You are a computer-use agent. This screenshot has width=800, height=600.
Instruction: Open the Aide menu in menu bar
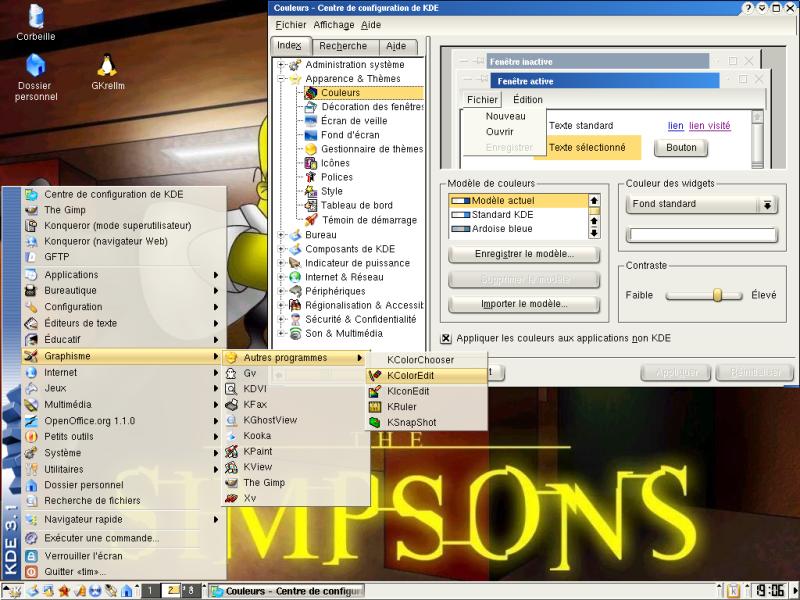point(371,25)
